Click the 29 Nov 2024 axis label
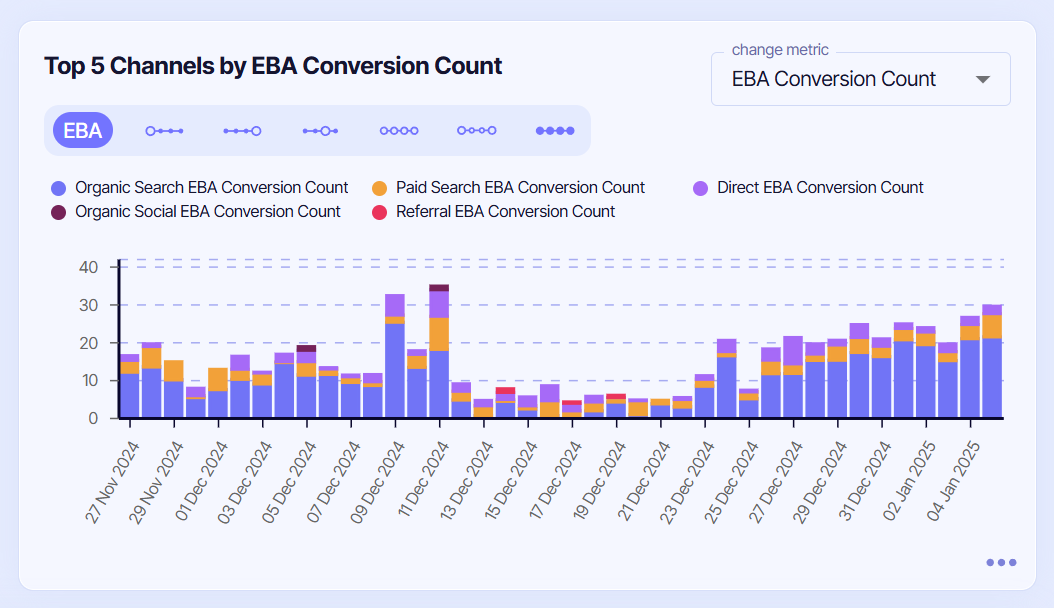1054x608 pixels. click(x=156, y=482)
